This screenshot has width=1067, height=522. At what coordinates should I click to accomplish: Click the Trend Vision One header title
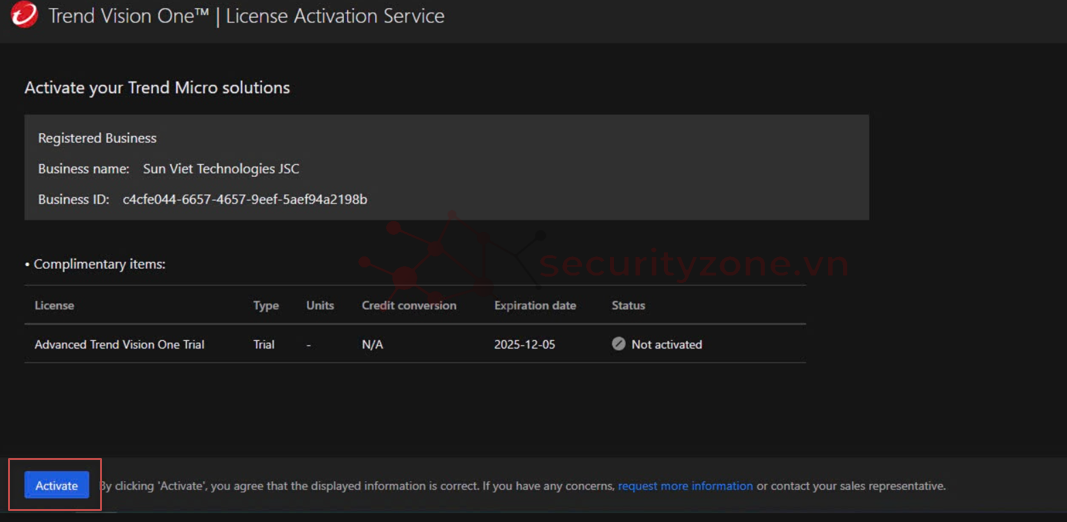[246, 16]
